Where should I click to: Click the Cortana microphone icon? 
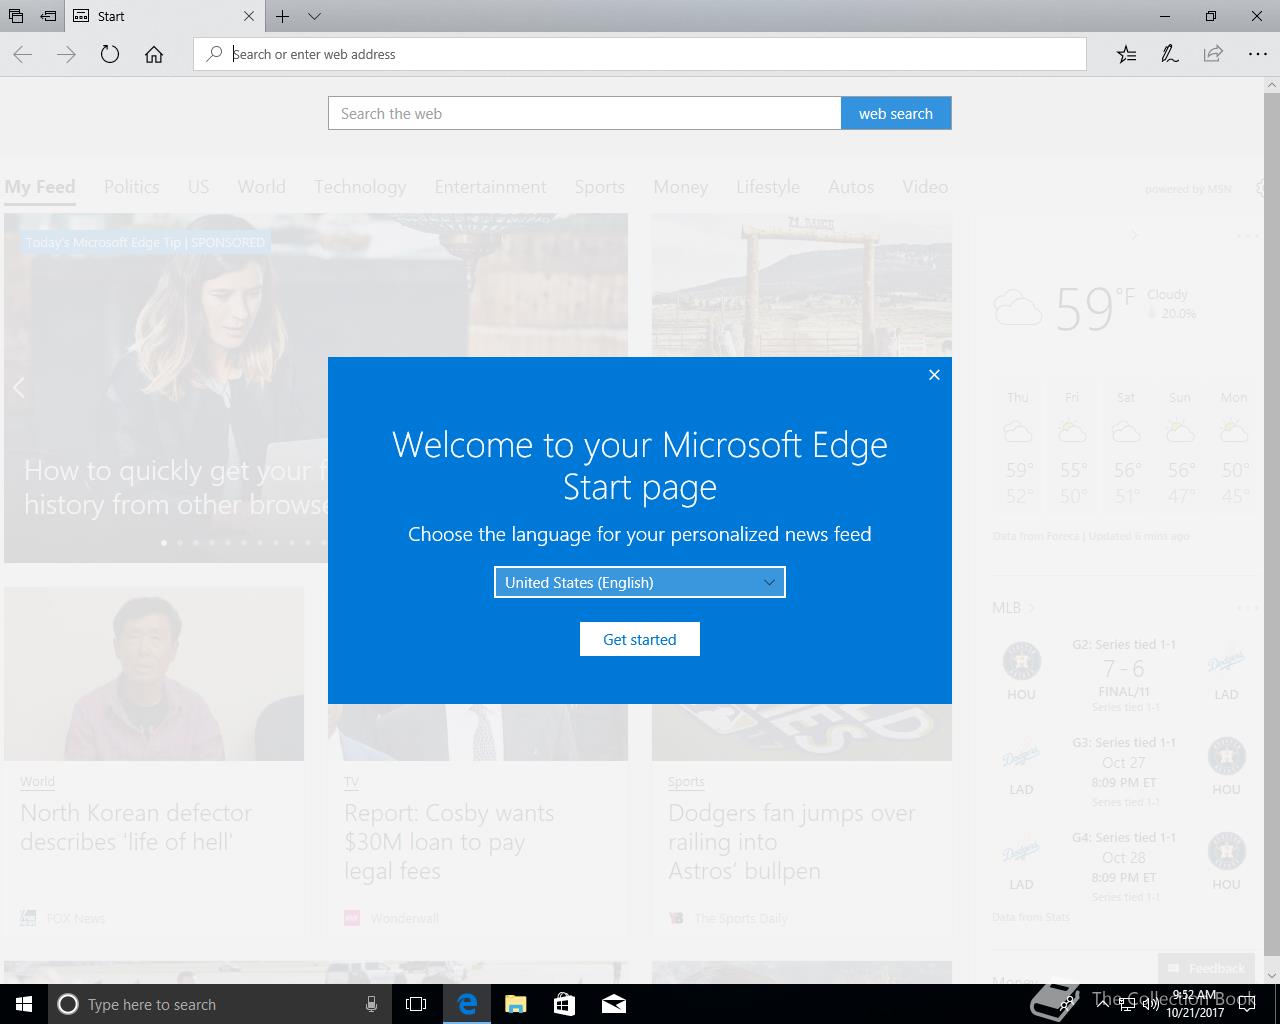click(x=371, y=1004)
